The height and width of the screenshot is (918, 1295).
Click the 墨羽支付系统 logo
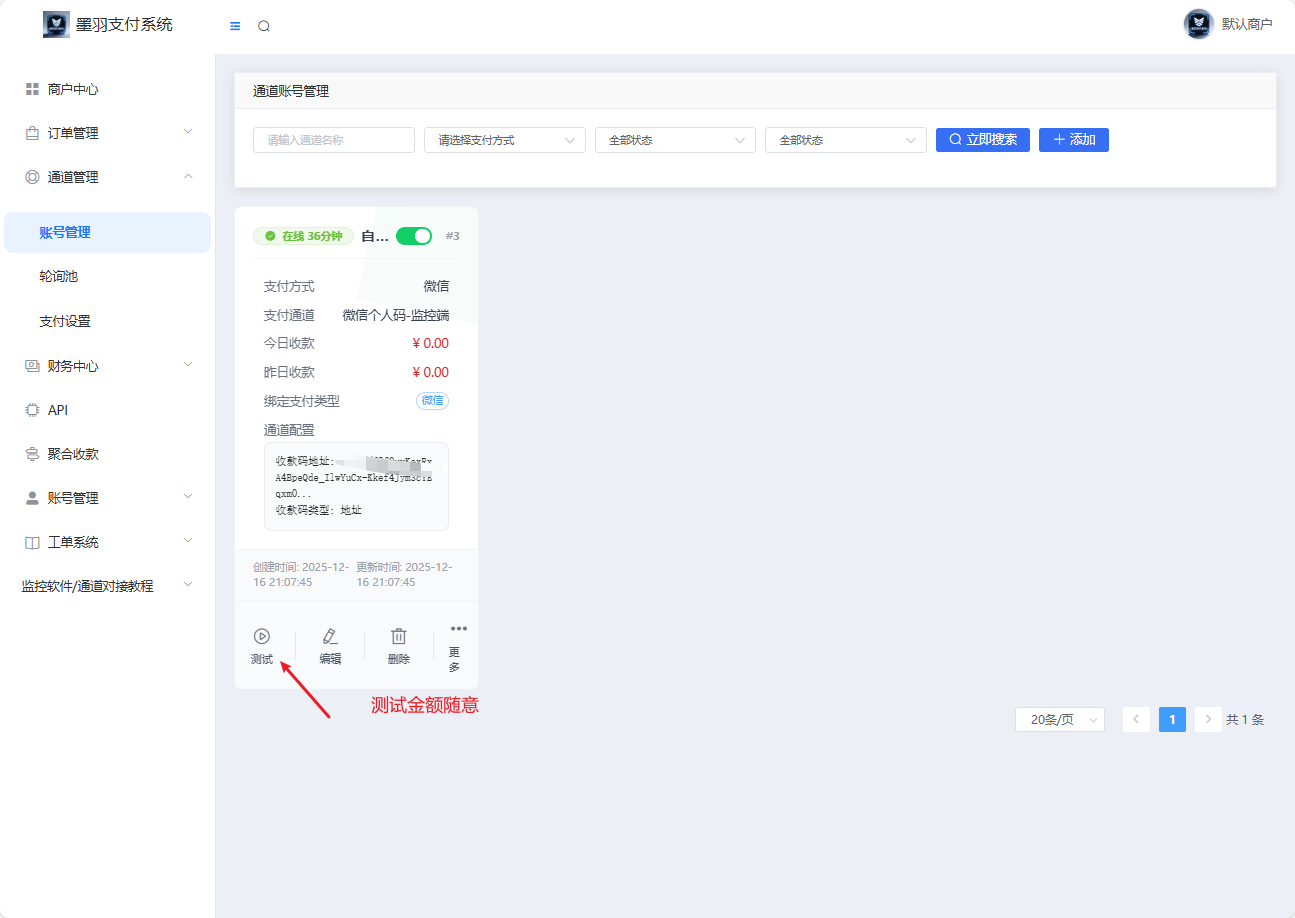point(57,24)
